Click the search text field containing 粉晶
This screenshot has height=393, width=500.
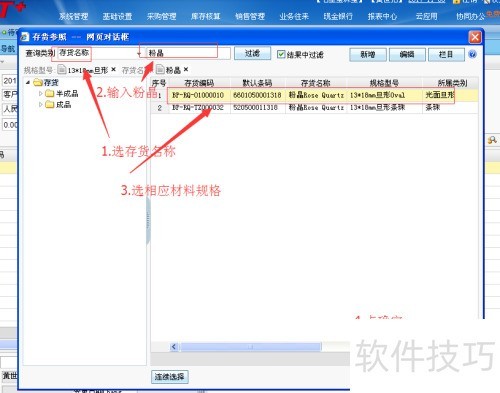tap(188, 53)
